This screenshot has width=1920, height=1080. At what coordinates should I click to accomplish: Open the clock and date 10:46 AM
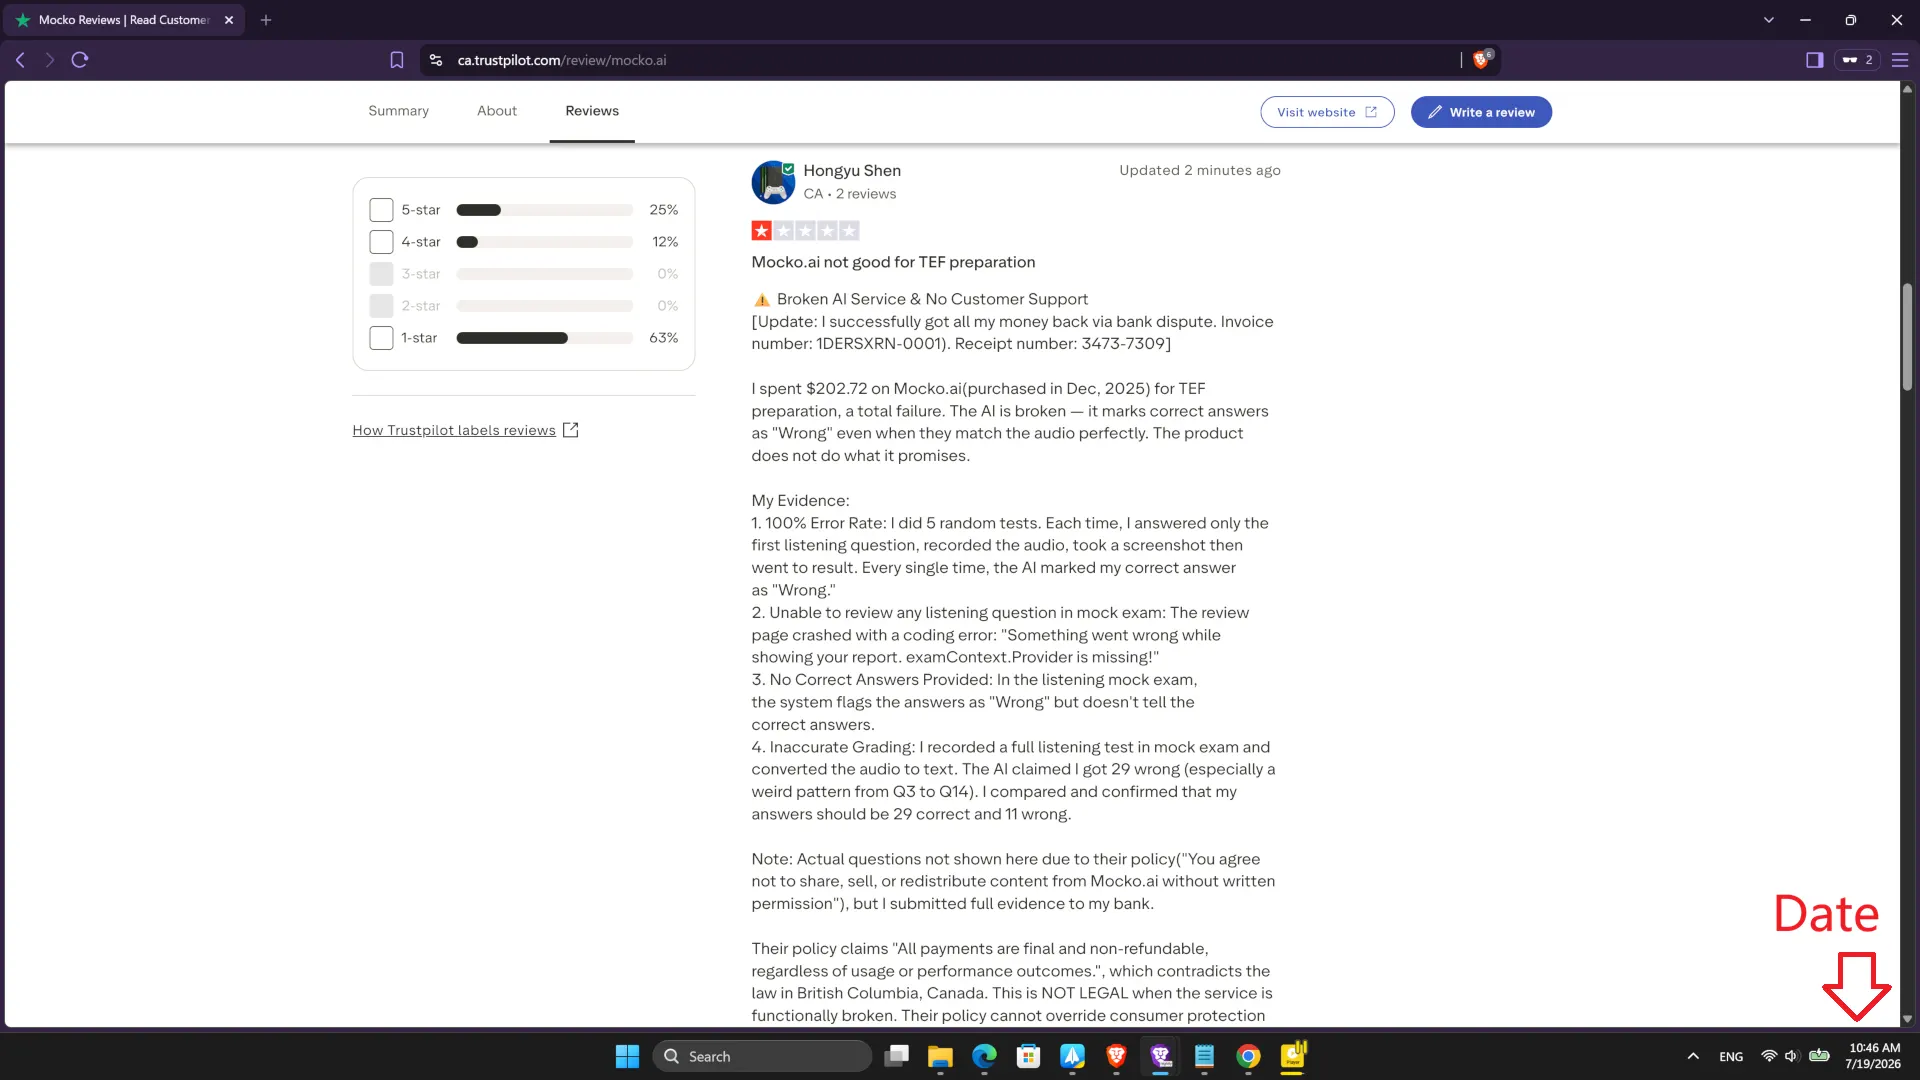[1873, 1056]
